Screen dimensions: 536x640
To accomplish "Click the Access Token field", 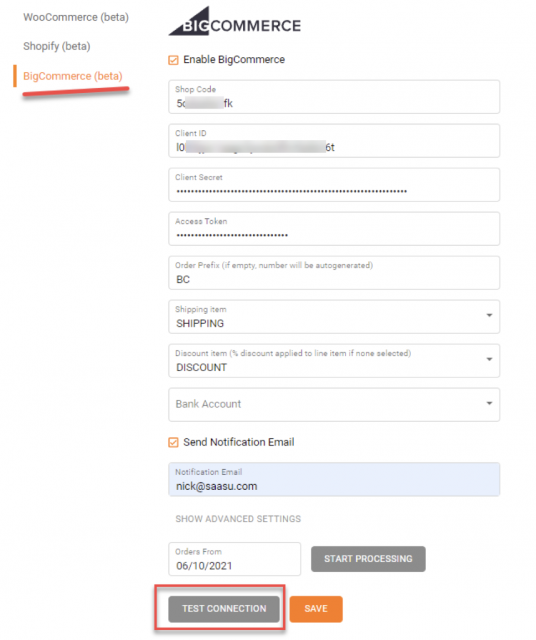I will point(334,229).
